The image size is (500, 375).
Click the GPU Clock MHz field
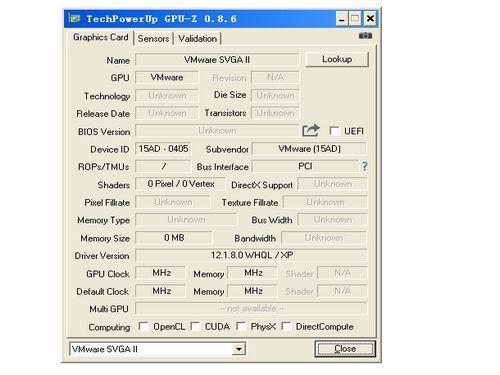(160, 273)
